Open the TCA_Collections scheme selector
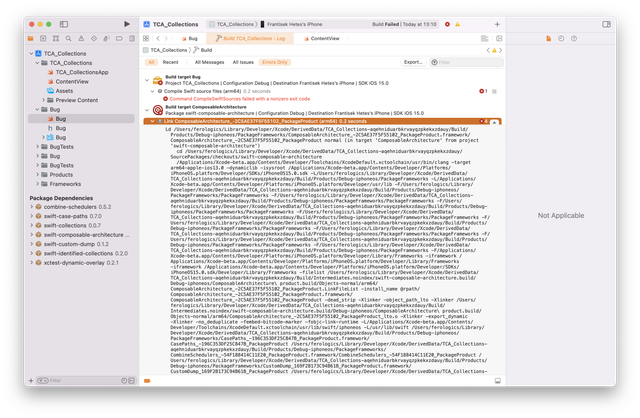640x418 pixels. [232, 24]
